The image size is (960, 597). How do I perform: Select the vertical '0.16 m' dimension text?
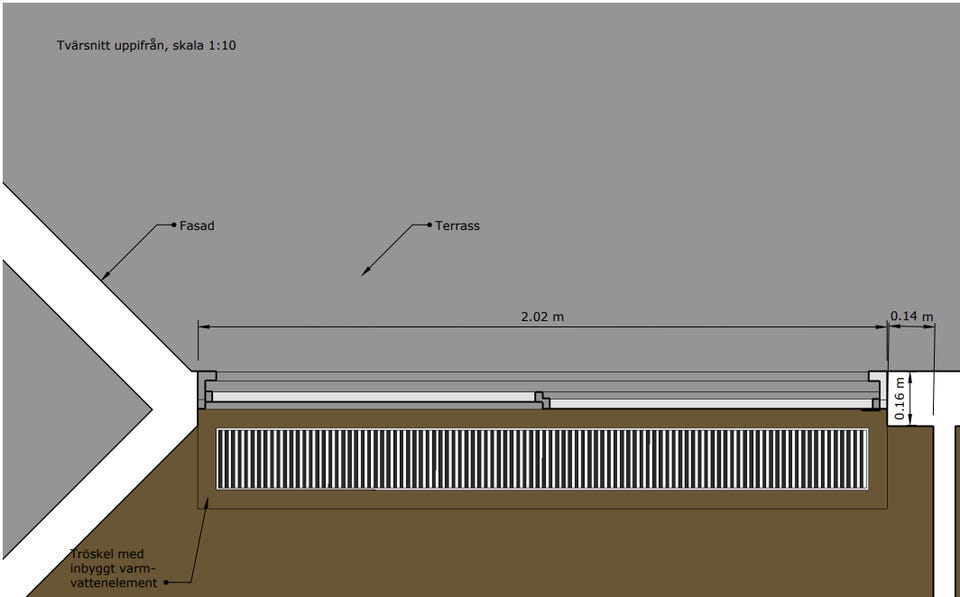coord(900,398)
